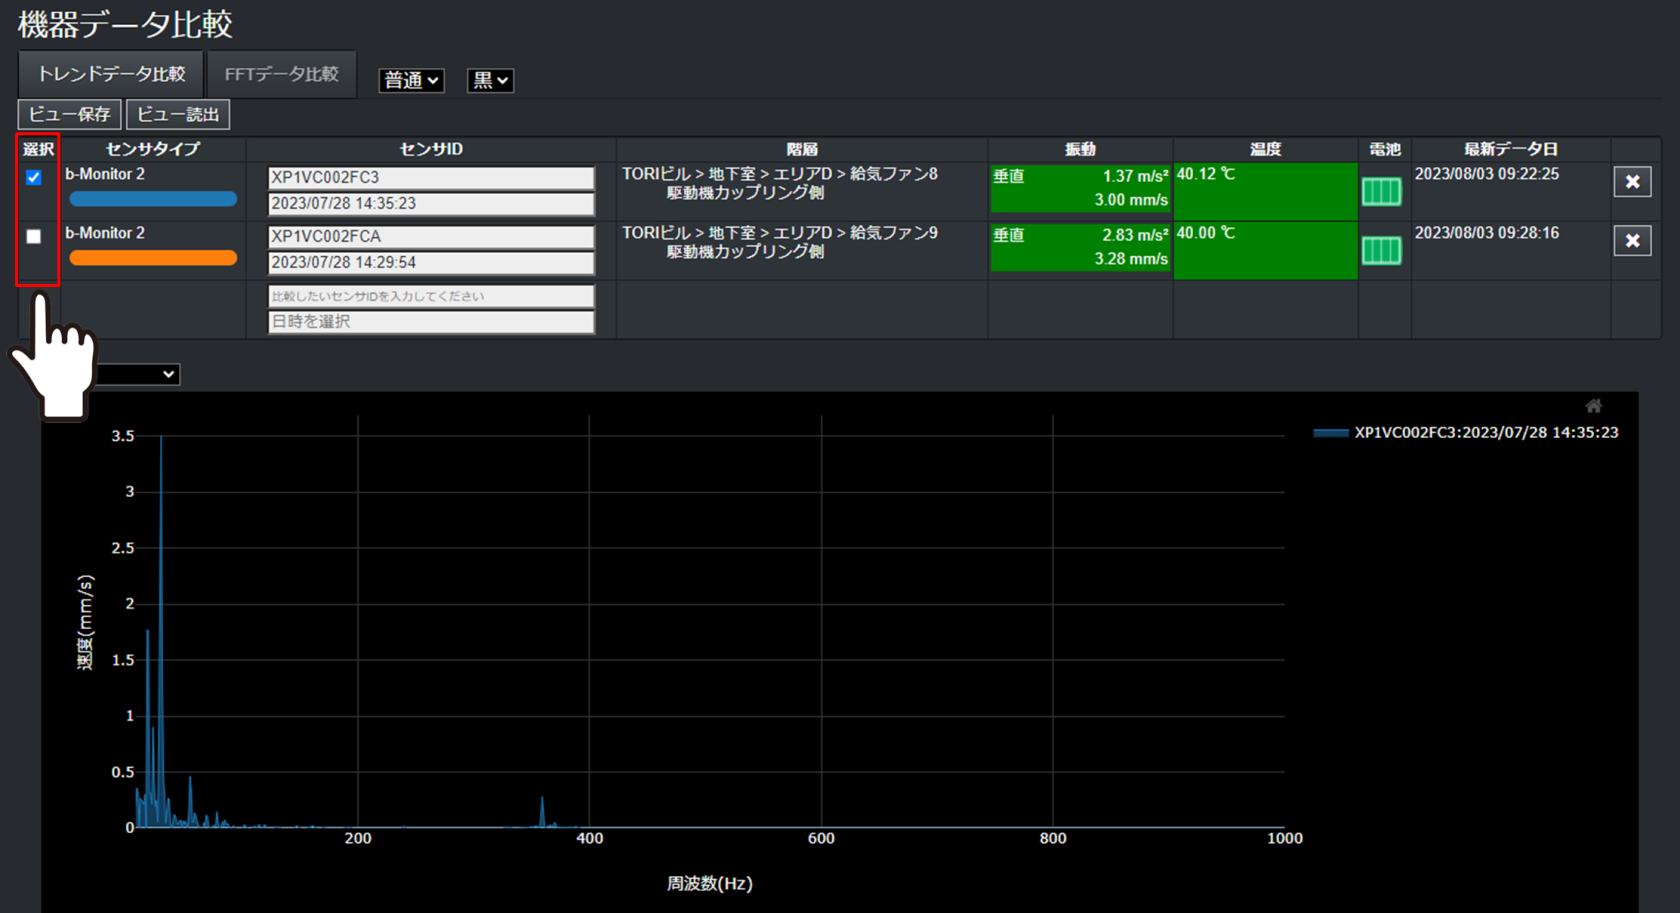Click the hierarchy text for 給気ファン9
The image size is (1680, 913).
click(x=780, y=242)
